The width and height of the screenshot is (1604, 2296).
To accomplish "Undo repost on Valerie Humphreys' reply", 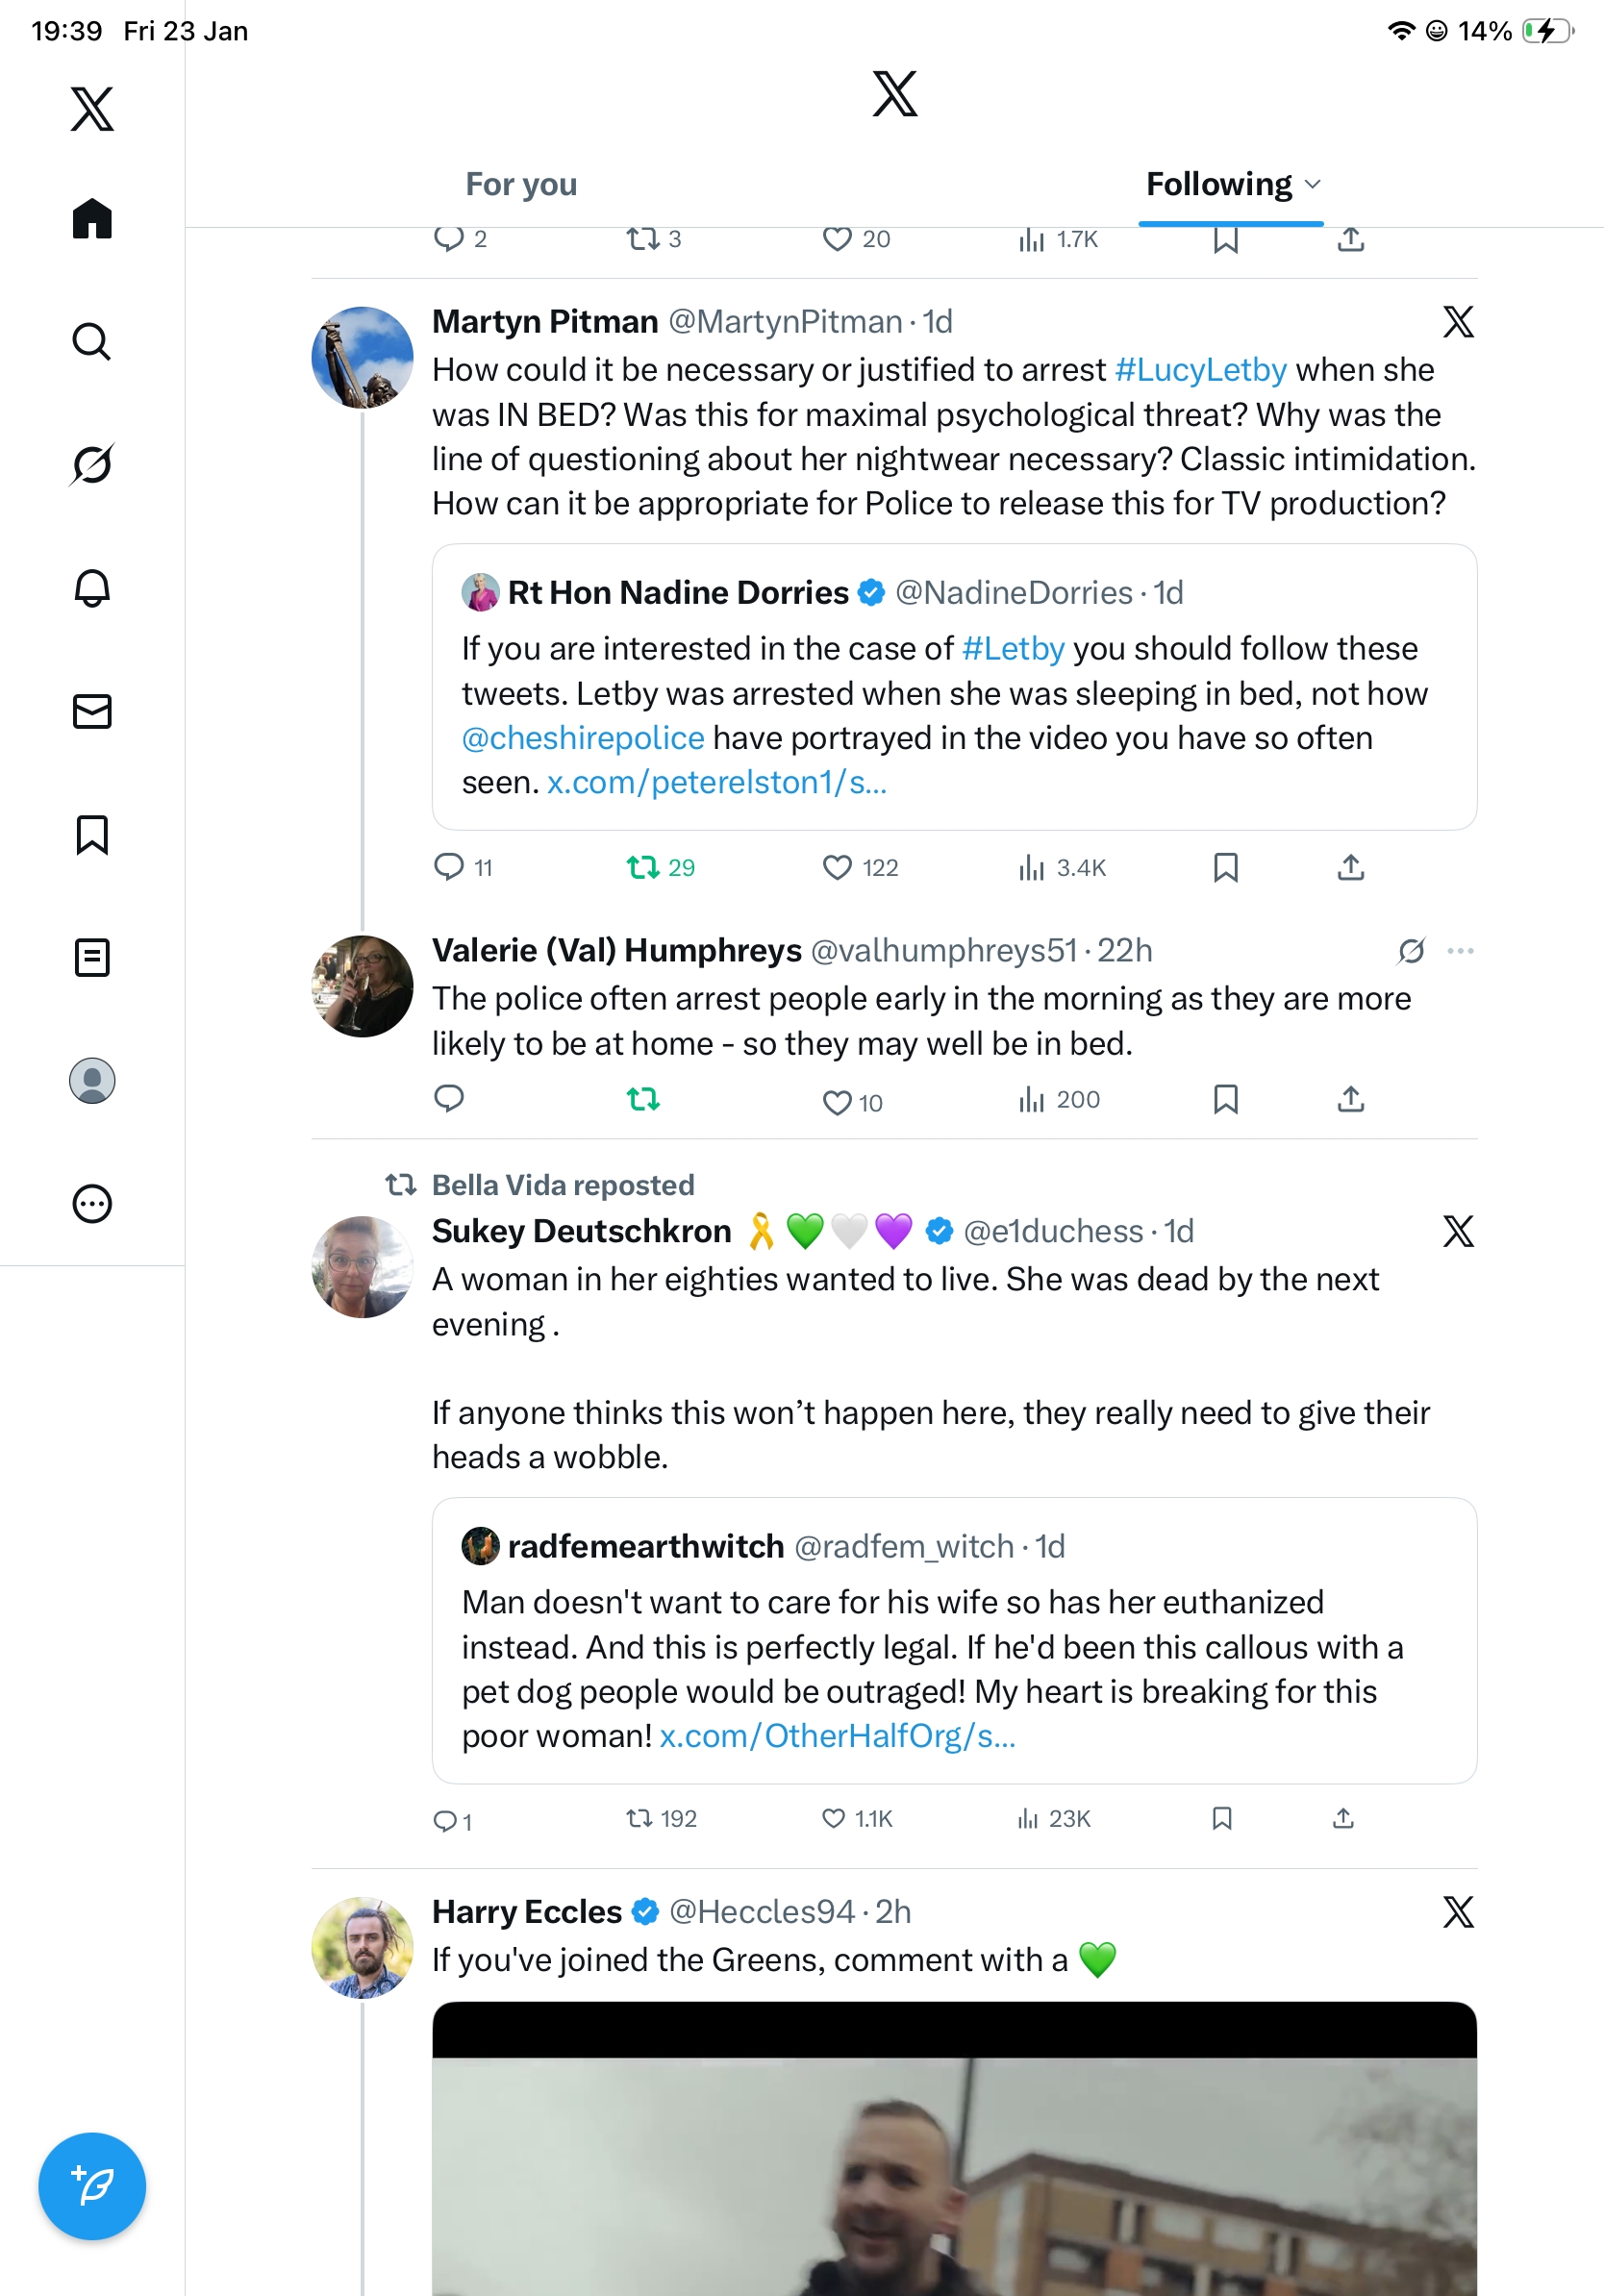I will [643, 1100].
